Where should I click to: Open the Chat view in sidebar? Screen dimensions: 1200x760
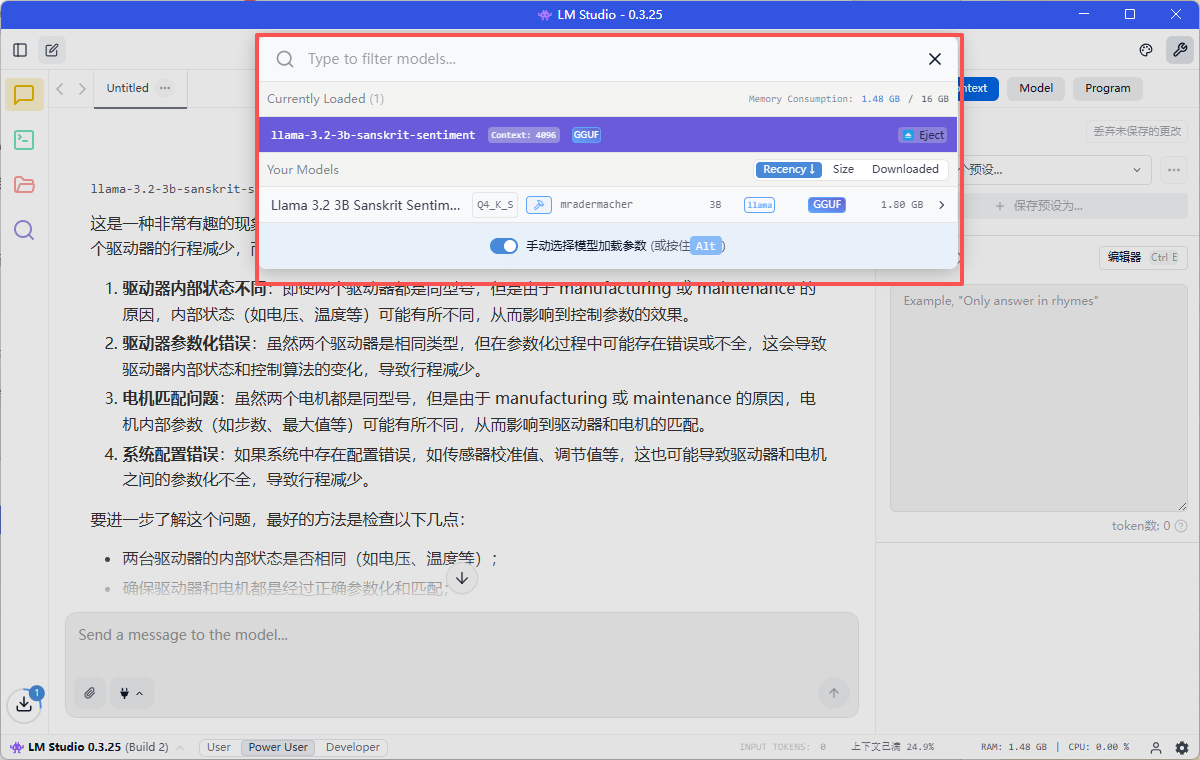[x=24, y=95]
